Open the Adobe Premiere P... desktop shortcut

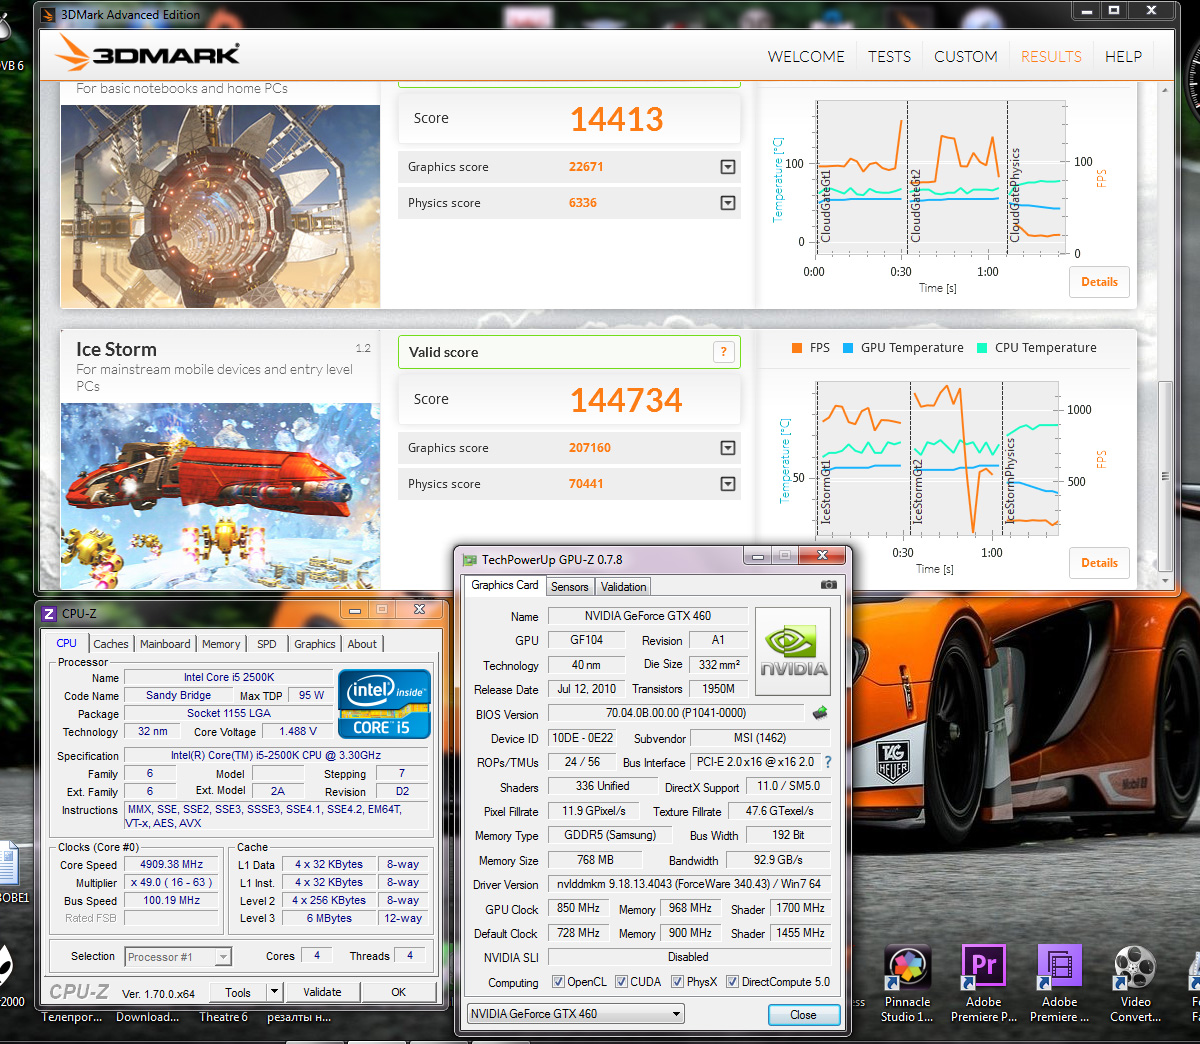click(x=984, y=984)
